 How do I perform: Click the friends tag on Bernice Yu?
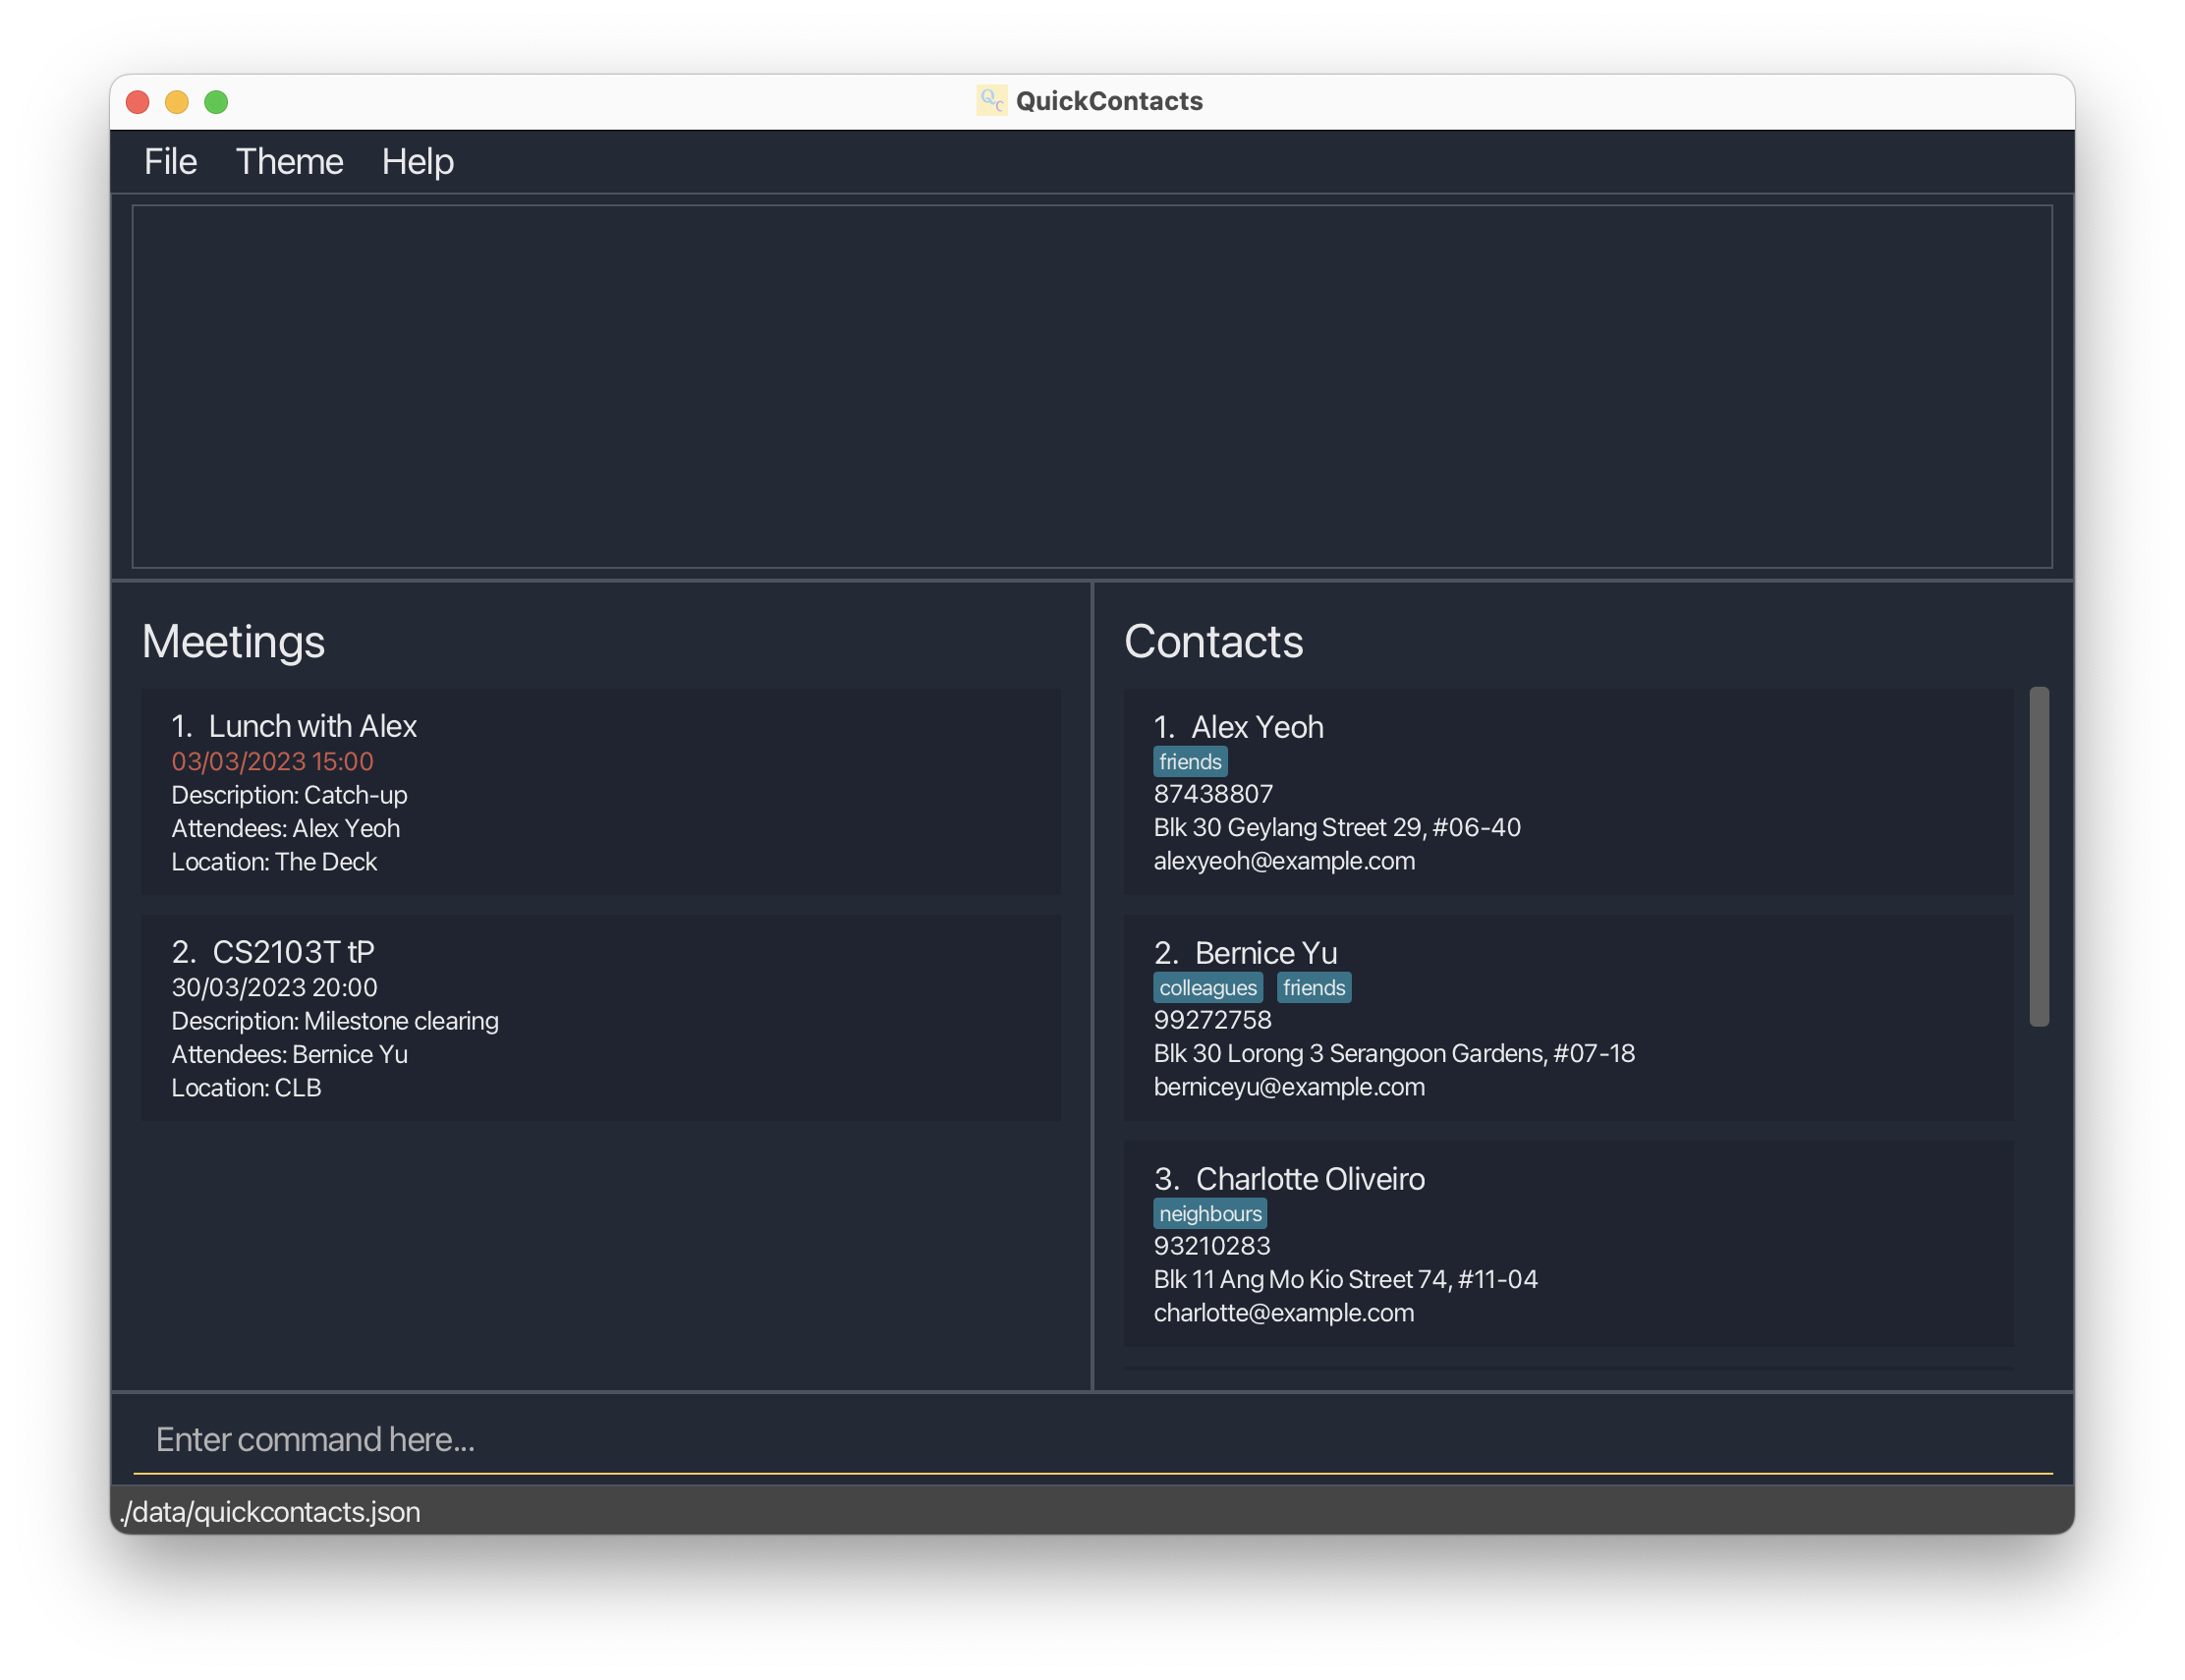(1314, 988)
